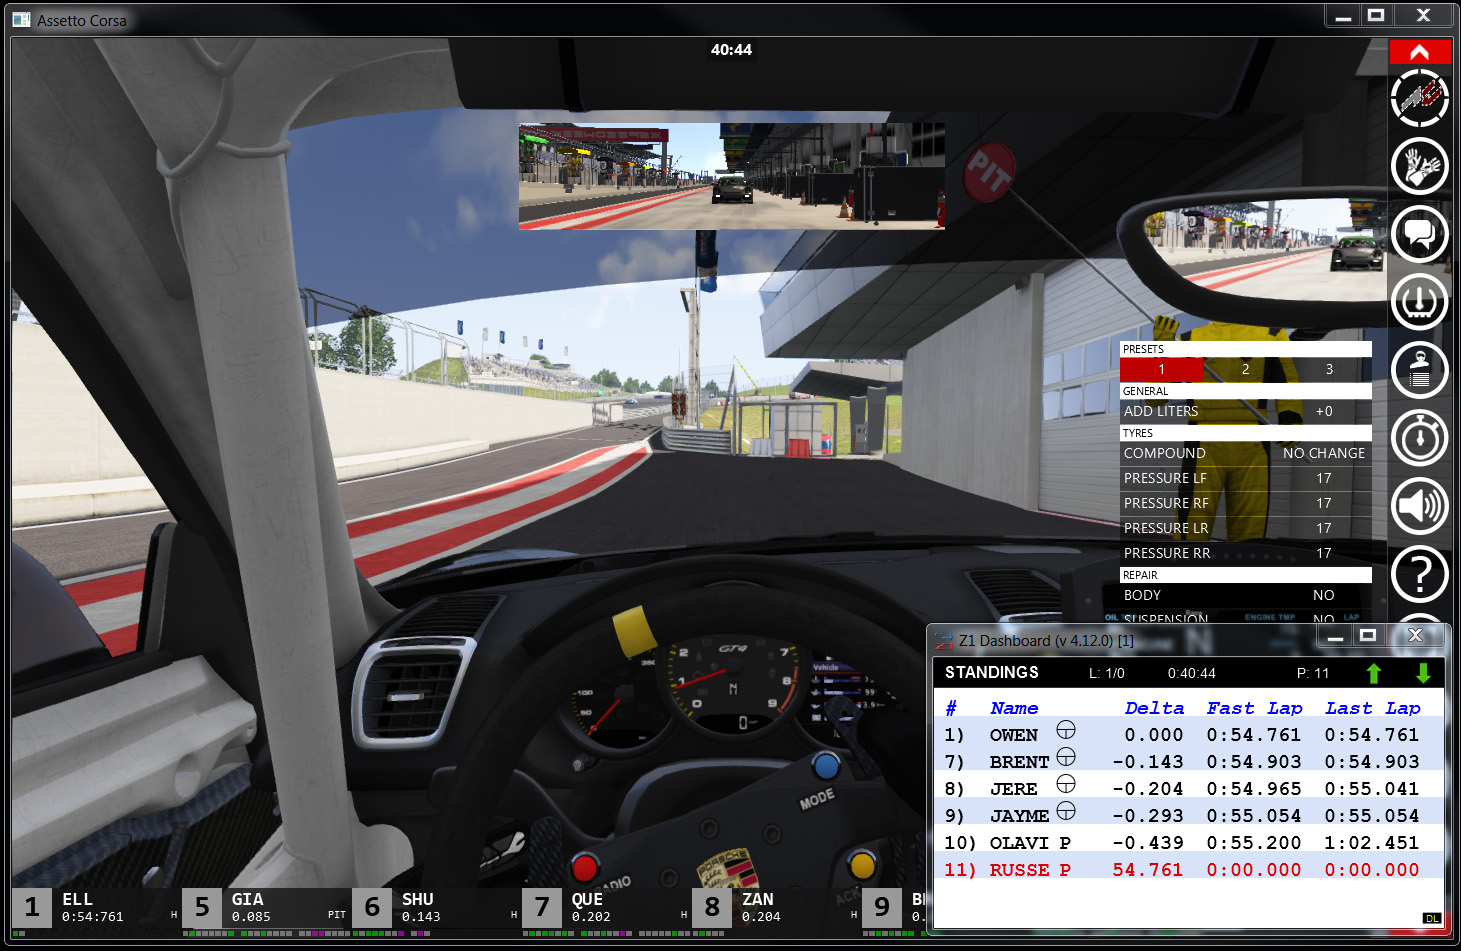Click the 40:44 session timer

731,50
